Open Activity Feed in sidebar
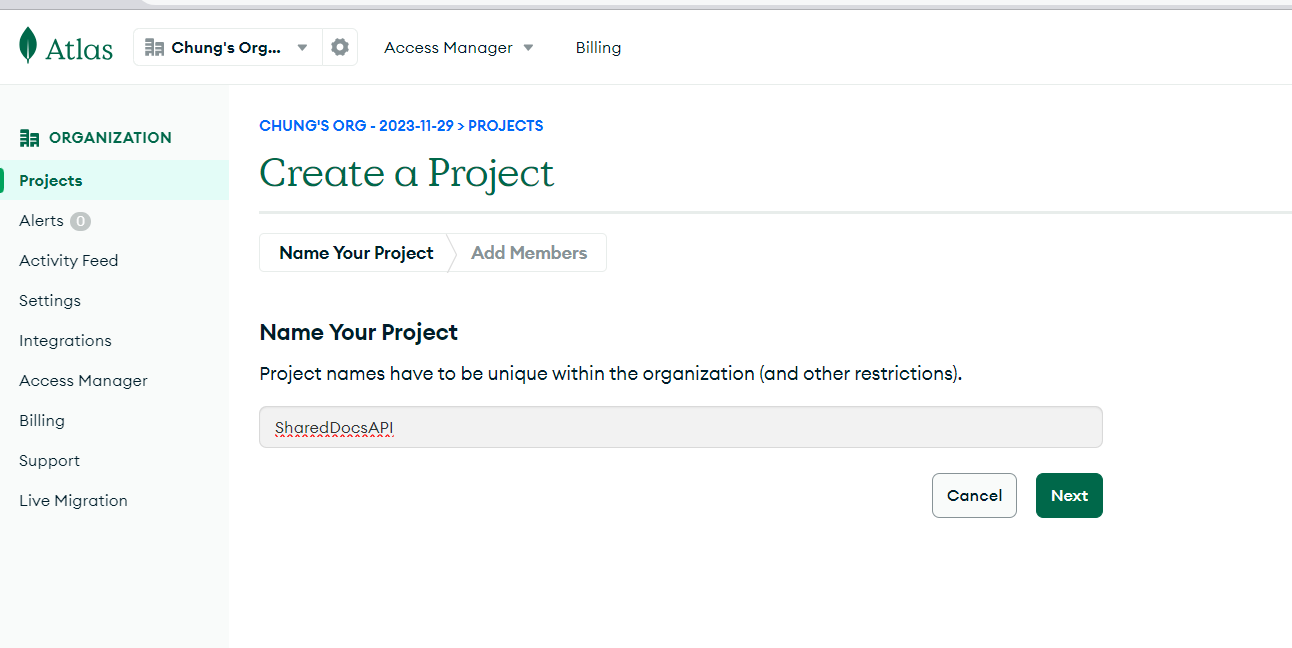The height and width of the screenshot is (648, 1292). pyautogui.click(x=69, y=260)
